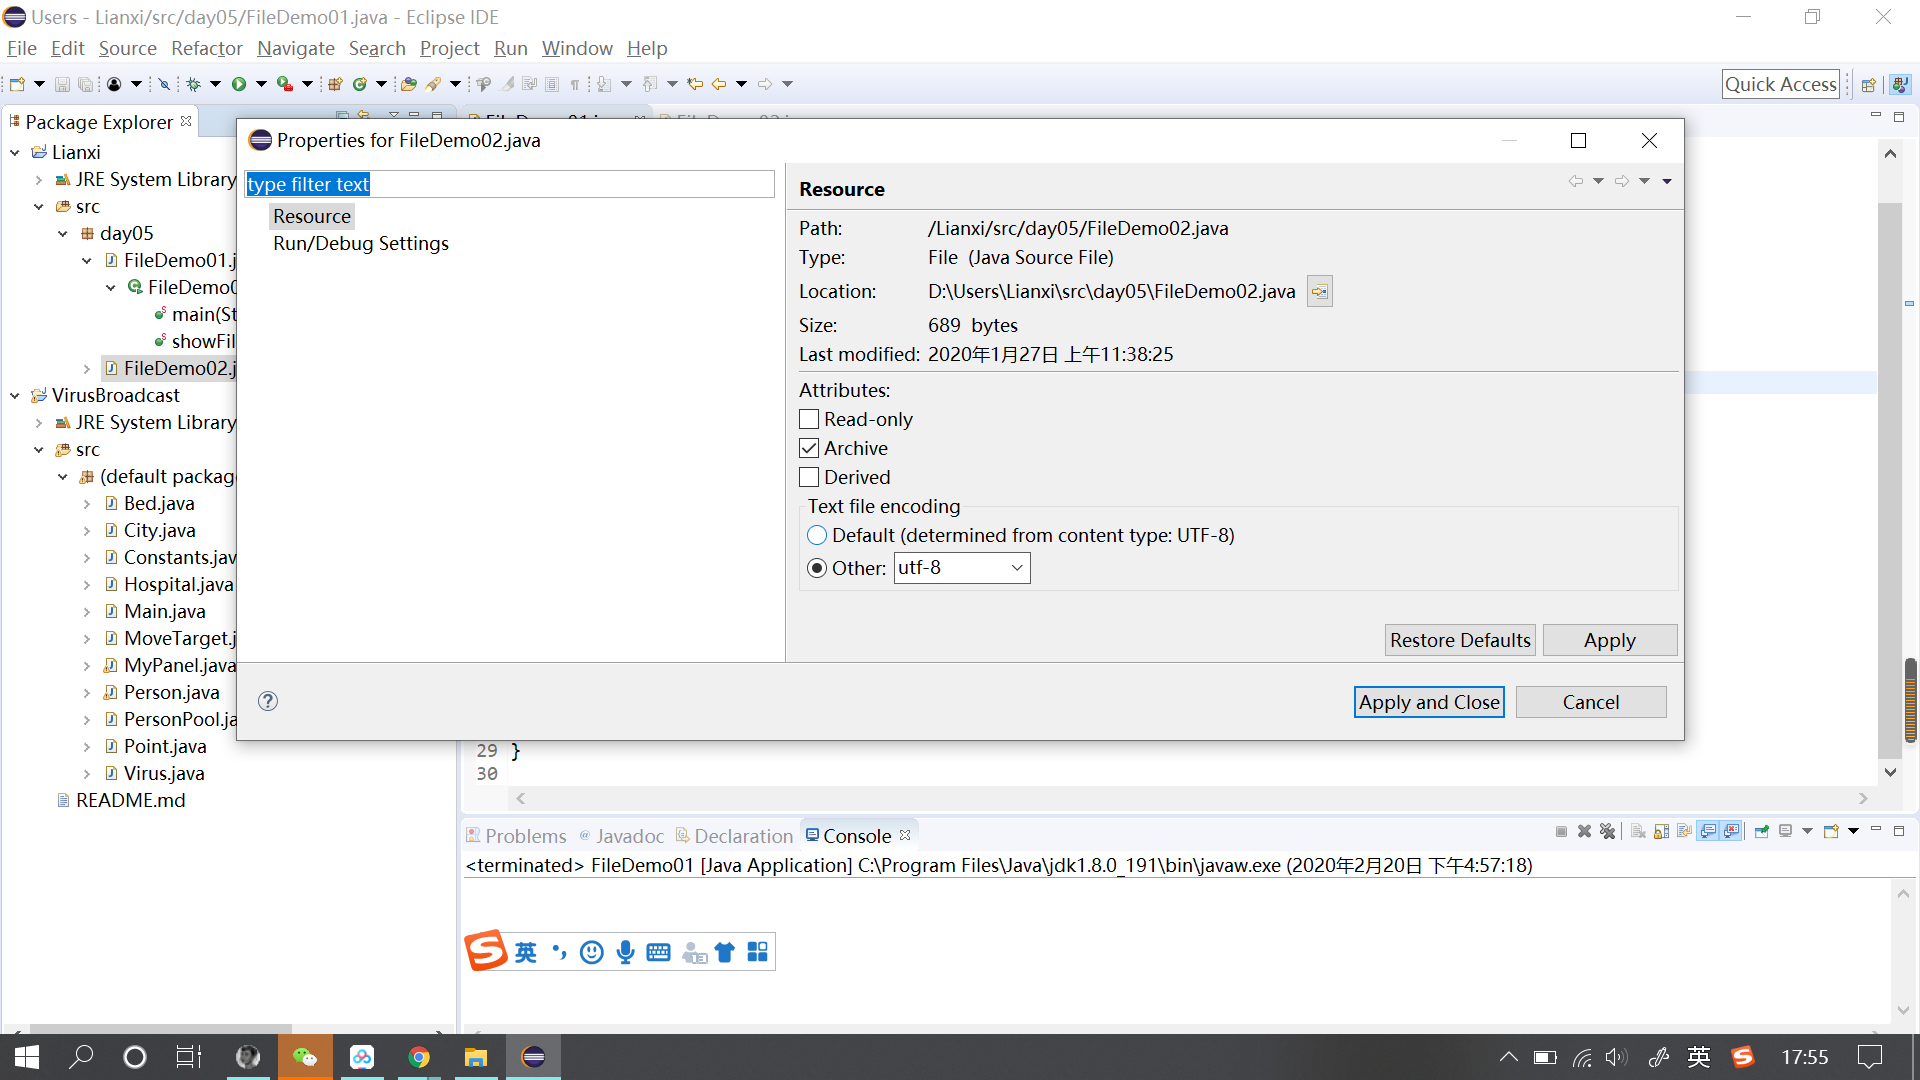Click the Debug bug icon

click(x=194, y=84)
